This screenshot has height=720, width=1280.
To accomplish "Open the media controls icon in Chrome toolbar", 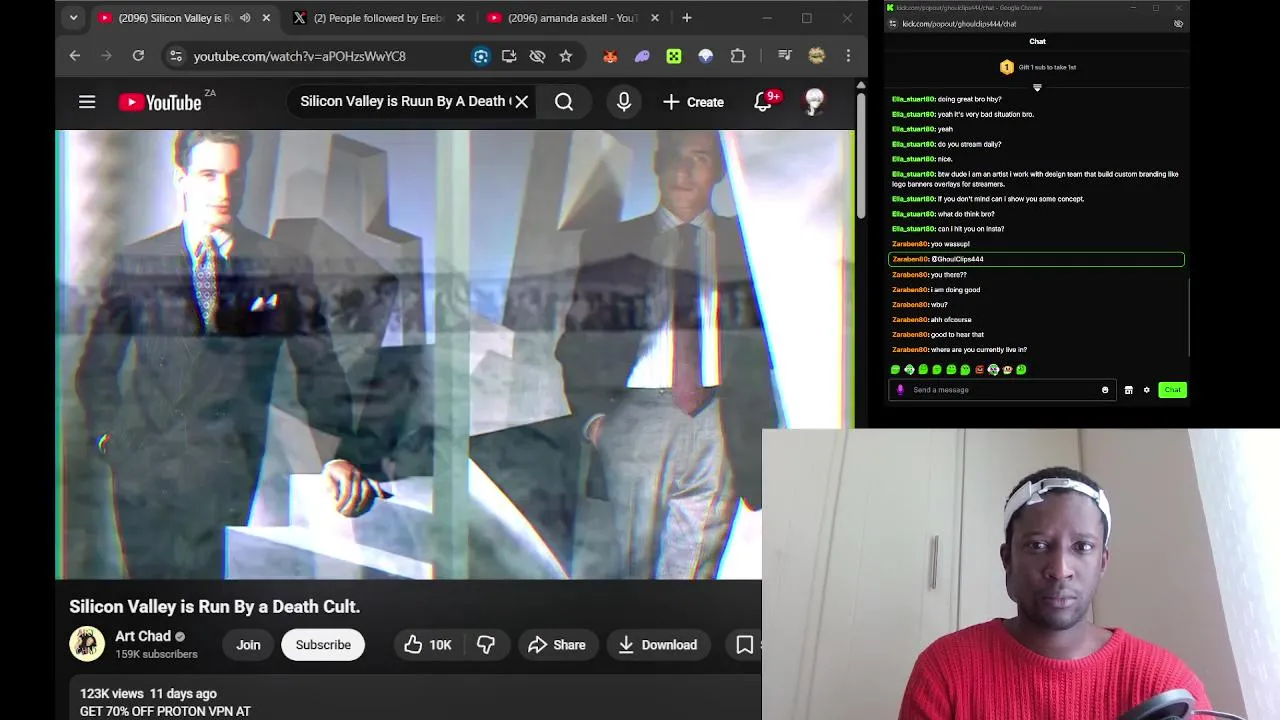I will tap(785, 56).
